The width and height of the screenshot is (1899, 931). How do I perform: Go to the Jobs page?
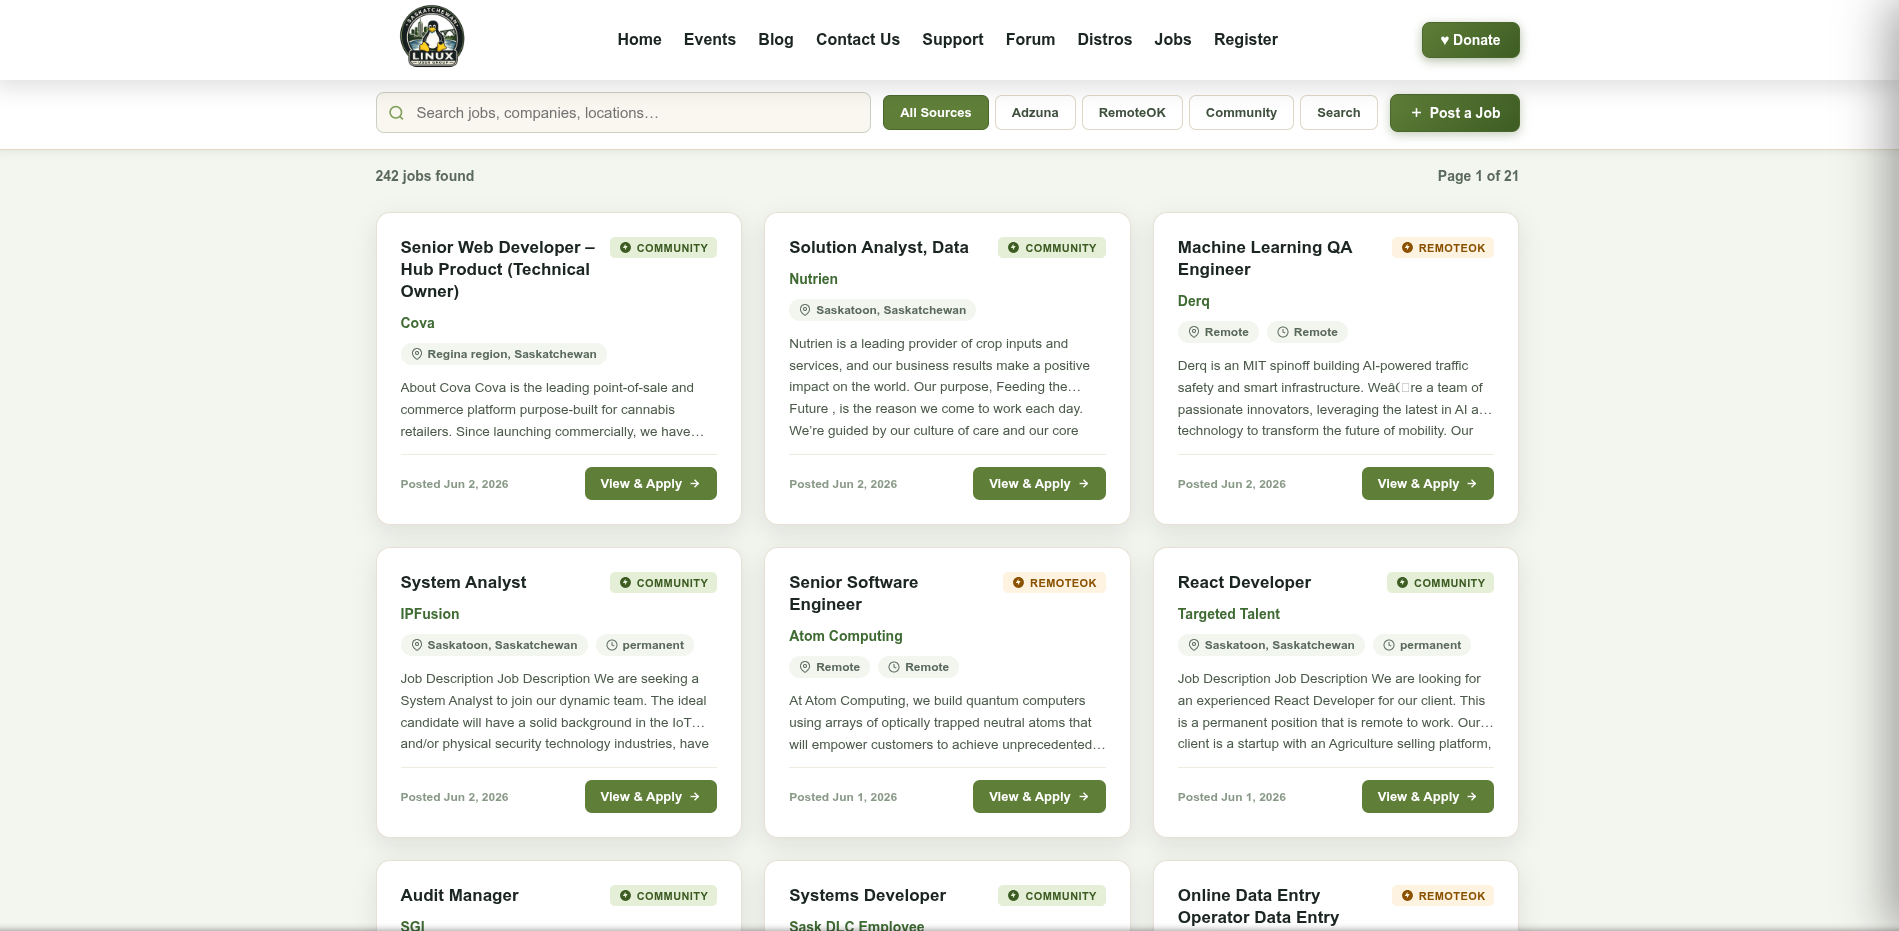click(x=1173, y=40)
